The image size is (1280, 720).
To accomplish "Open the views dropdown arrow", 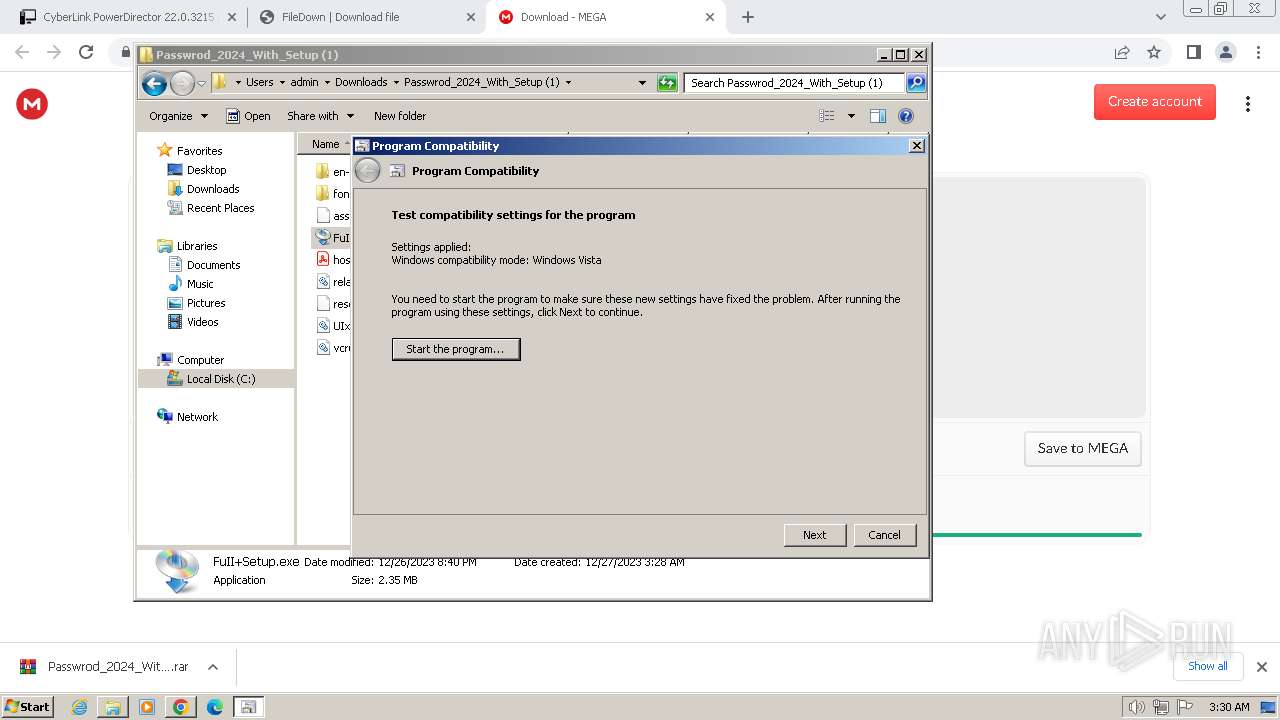I will [x=851, y=116].
